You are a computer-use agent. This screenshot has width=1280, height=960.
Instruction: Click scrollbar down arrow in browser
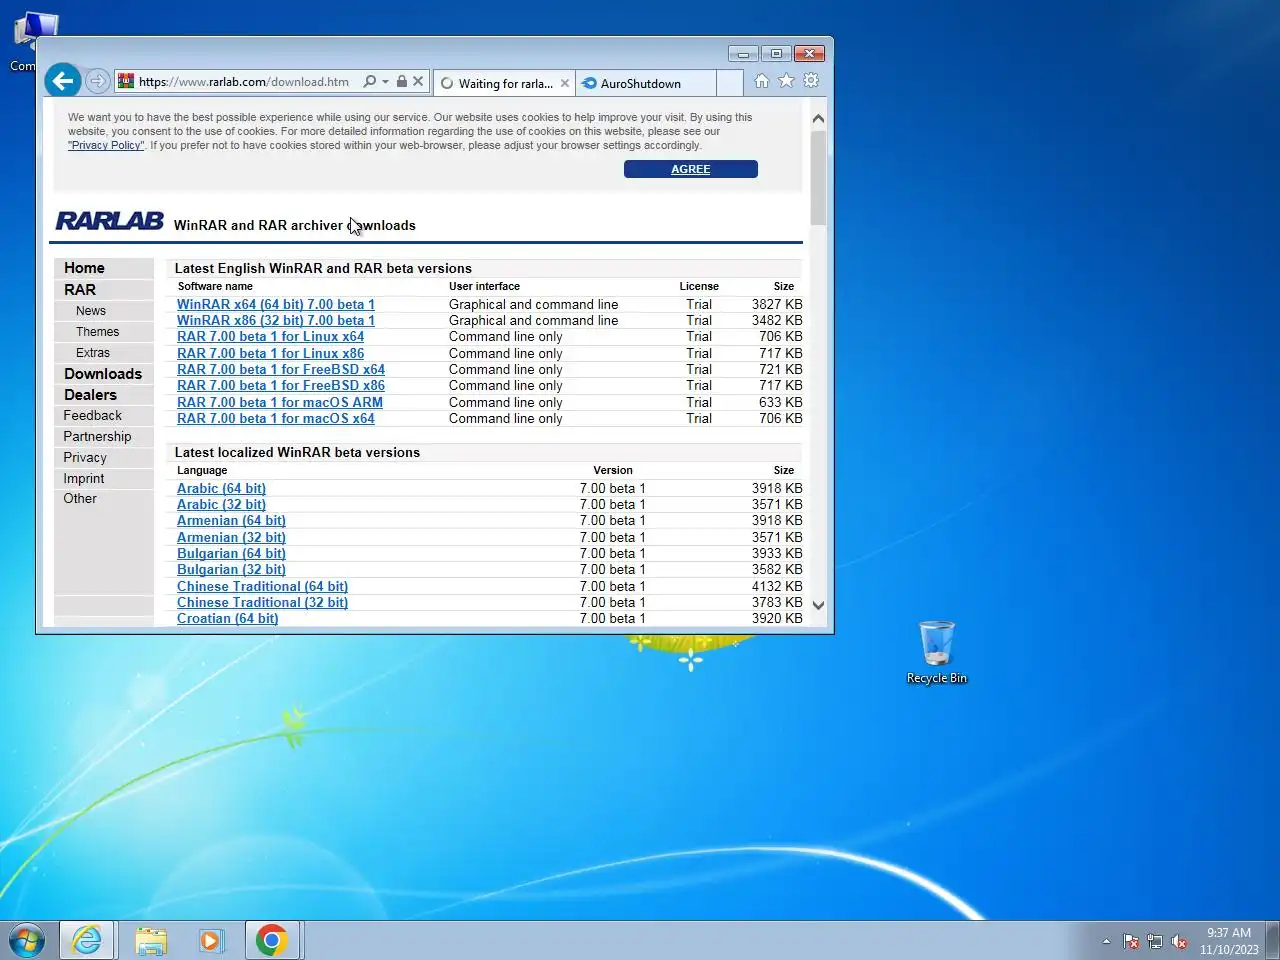[x=818, y=605]
